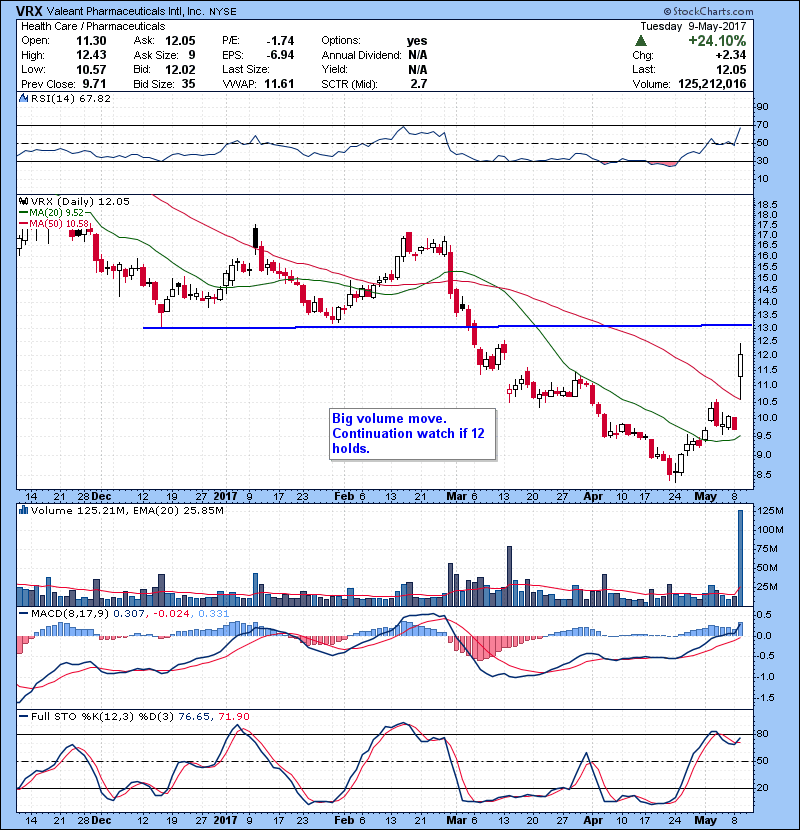The image size is (800, 830).
Task: Click the VWAP 11.61 value
Action: [x=279, y=84]
